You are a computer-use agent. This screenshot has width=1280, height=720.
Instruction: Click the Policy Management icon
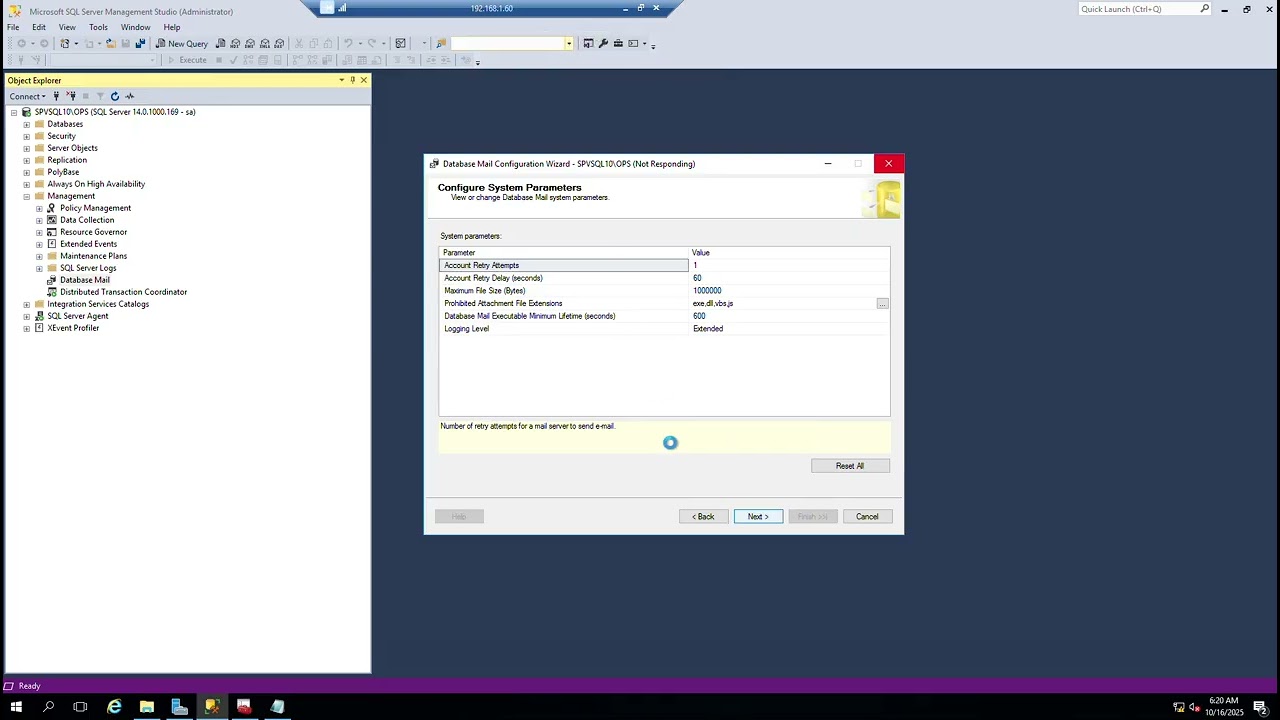coord(52,208)
